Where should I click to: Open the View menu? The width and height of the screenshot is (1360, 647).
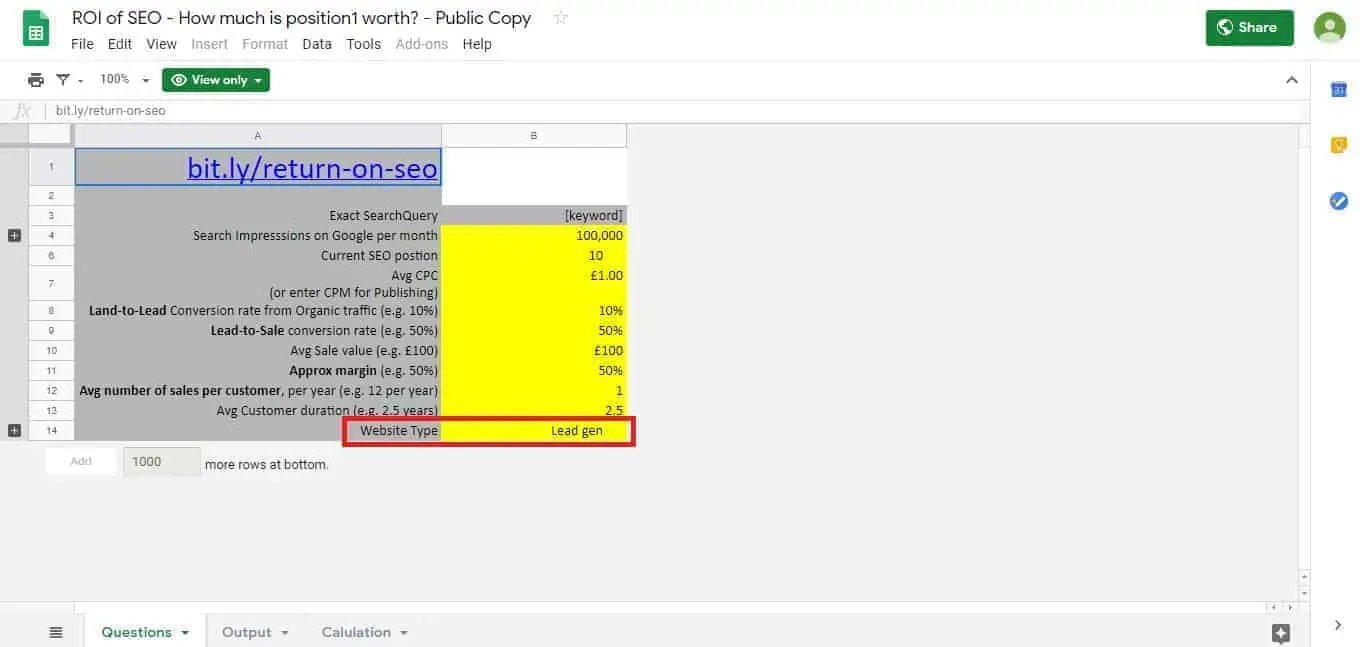(x=161, y=44)
